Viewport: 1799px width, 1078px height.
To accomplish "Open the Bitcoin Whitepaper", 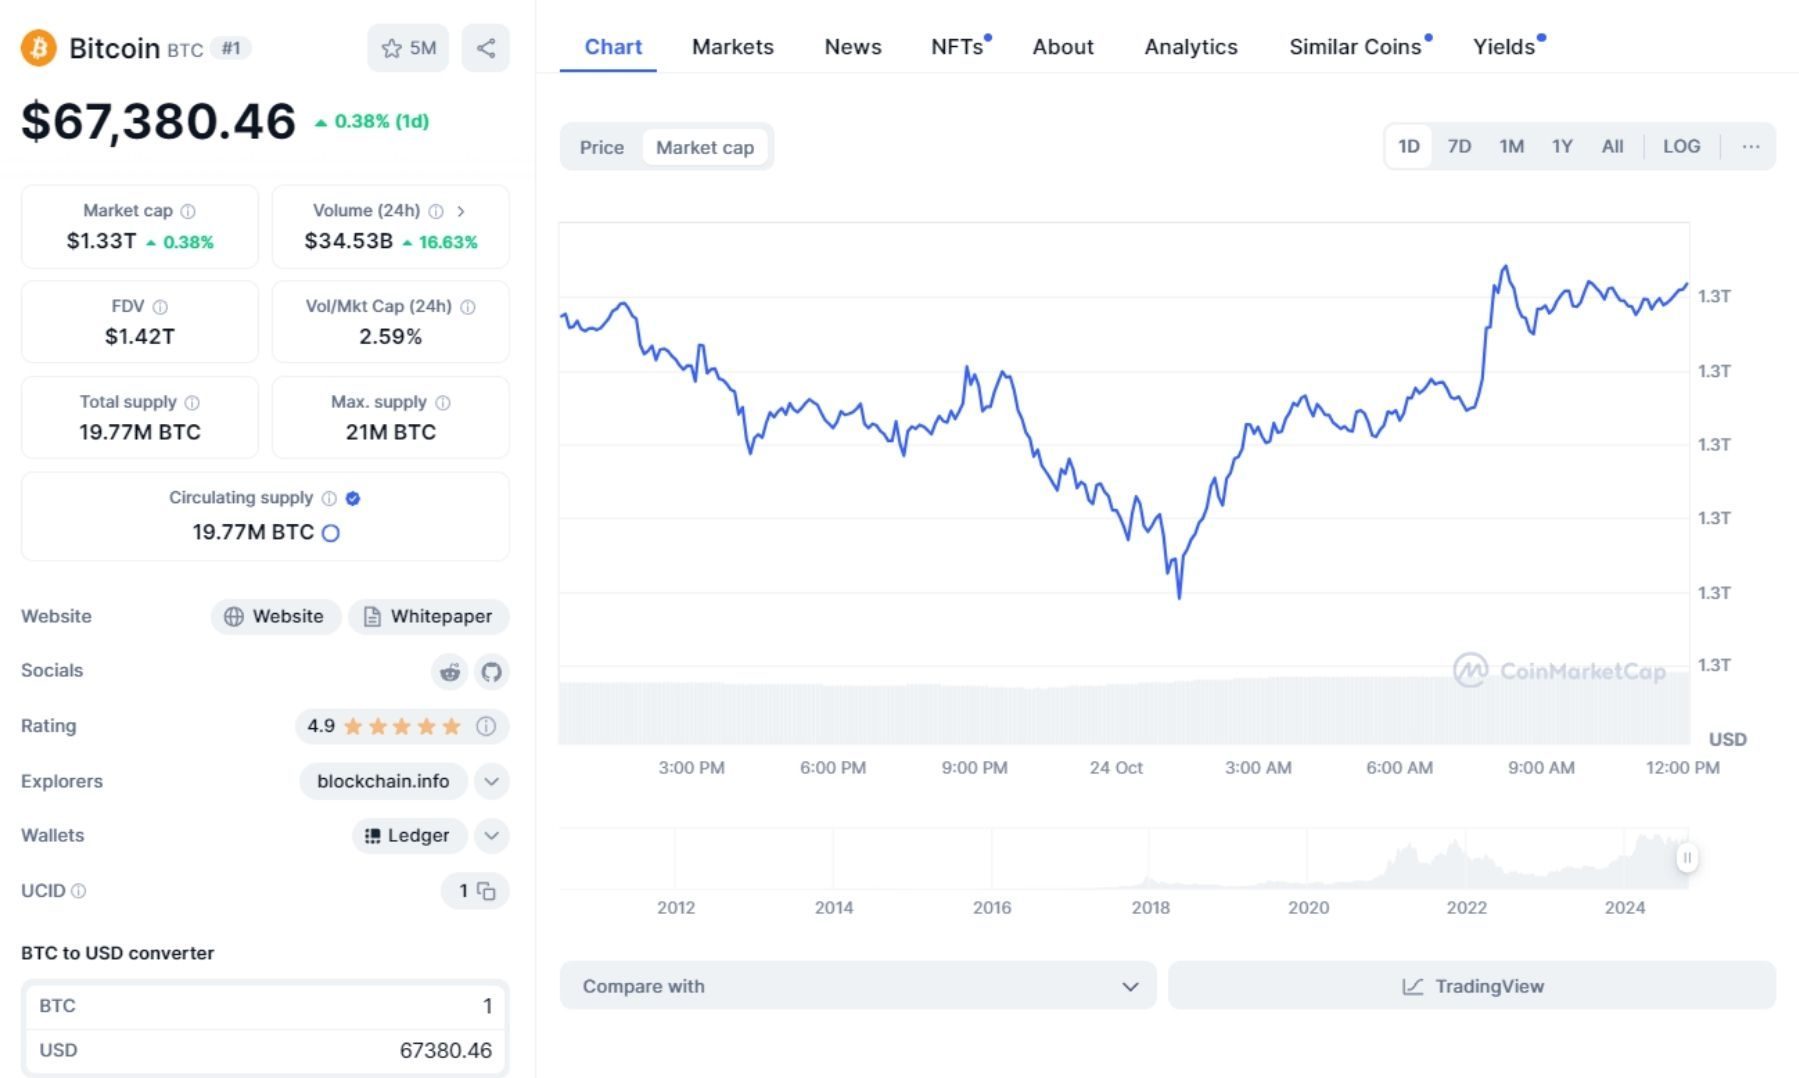I will [x=428, y=616].
